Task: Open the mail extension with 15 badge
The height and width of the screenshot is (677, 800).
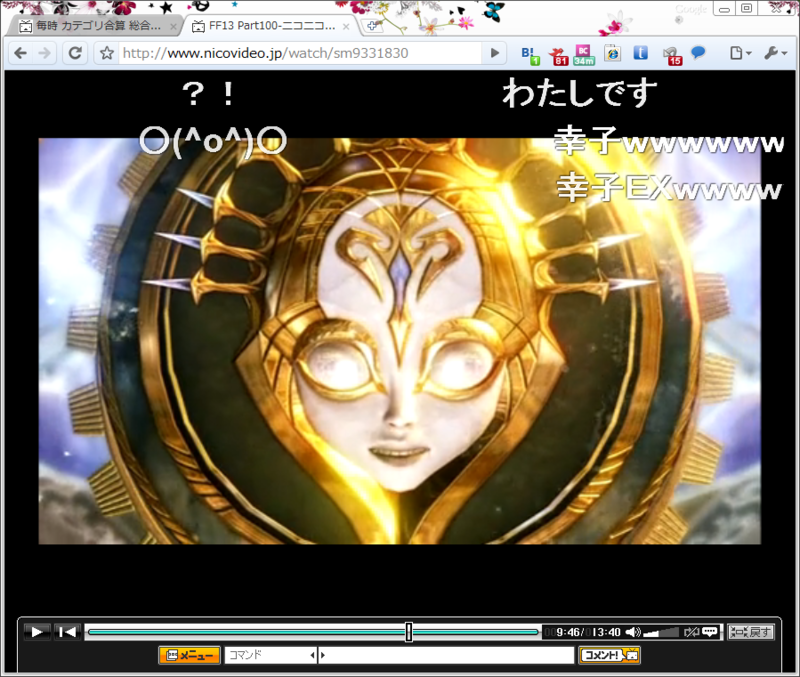Action: coord(672,55)
